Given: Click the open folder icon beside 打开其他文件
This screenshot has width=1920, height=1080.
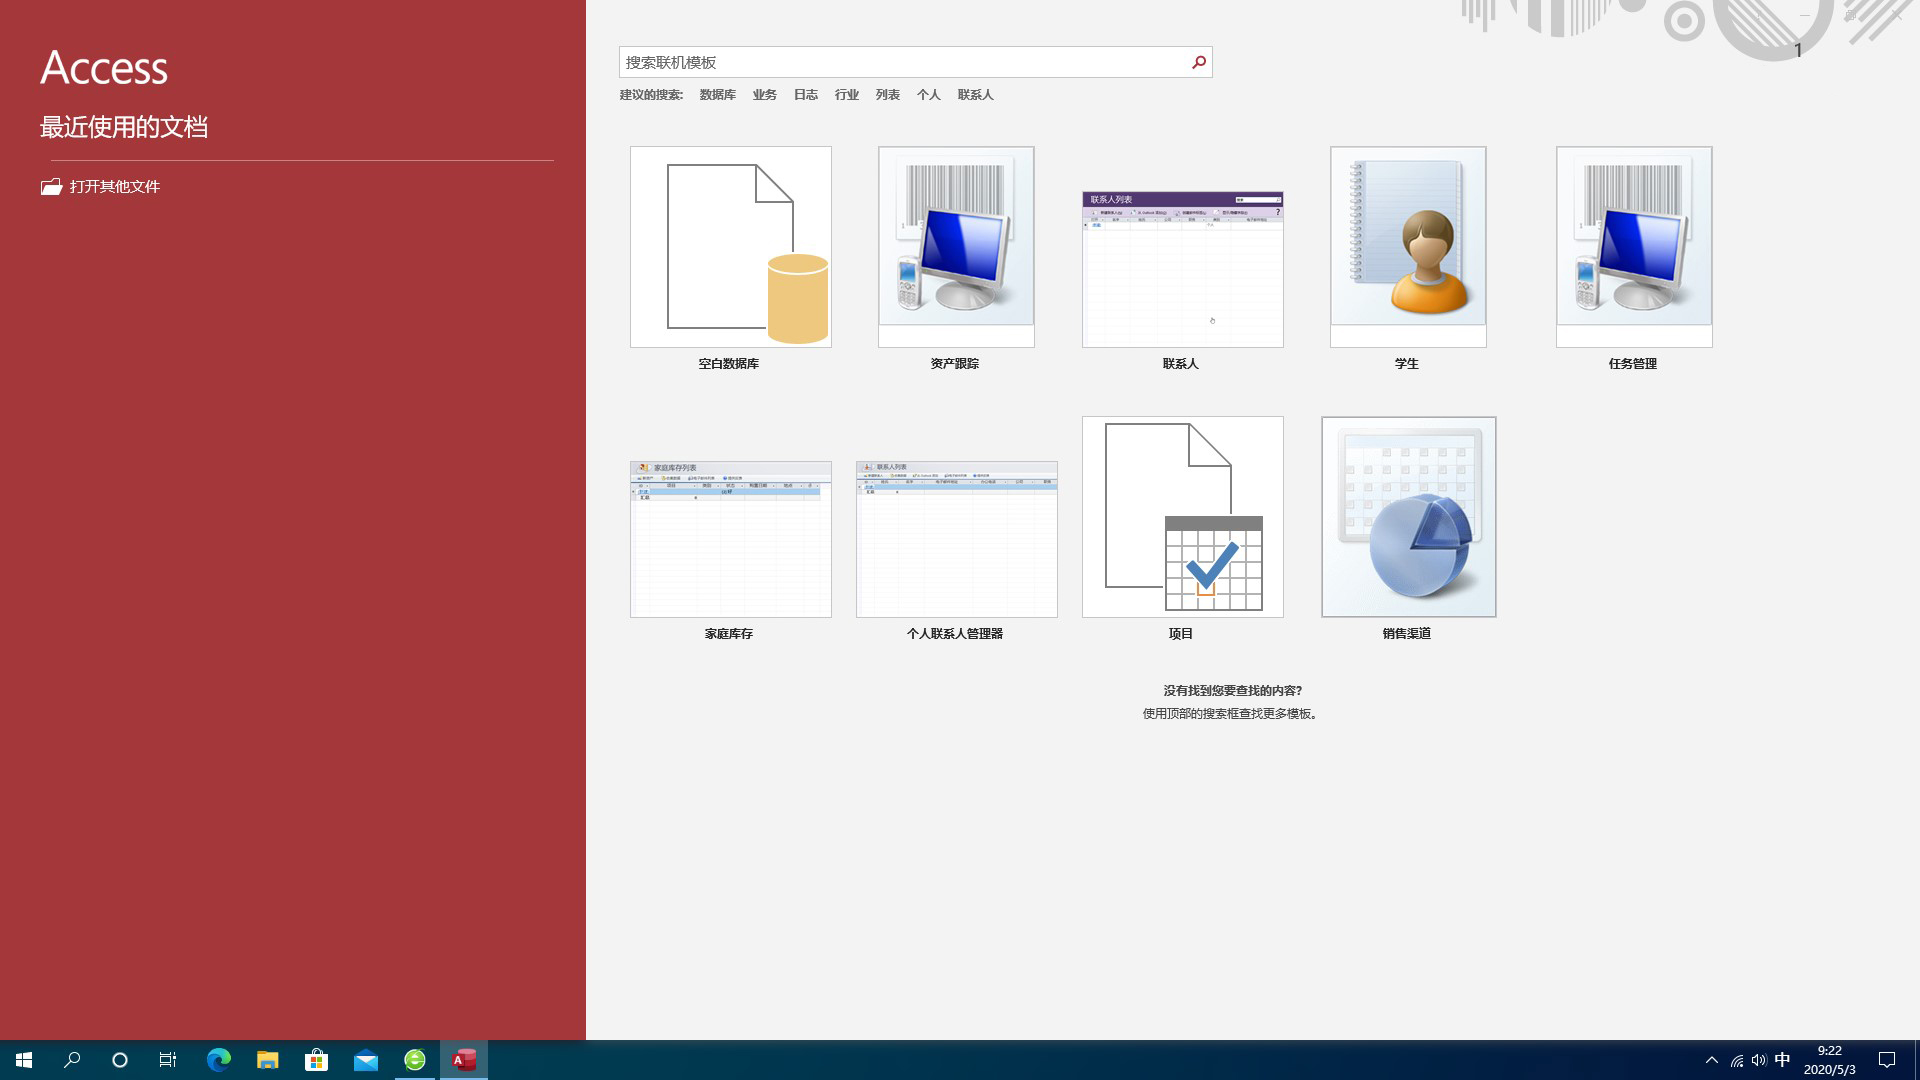Looking at the screenshot, I should (51, 187).
